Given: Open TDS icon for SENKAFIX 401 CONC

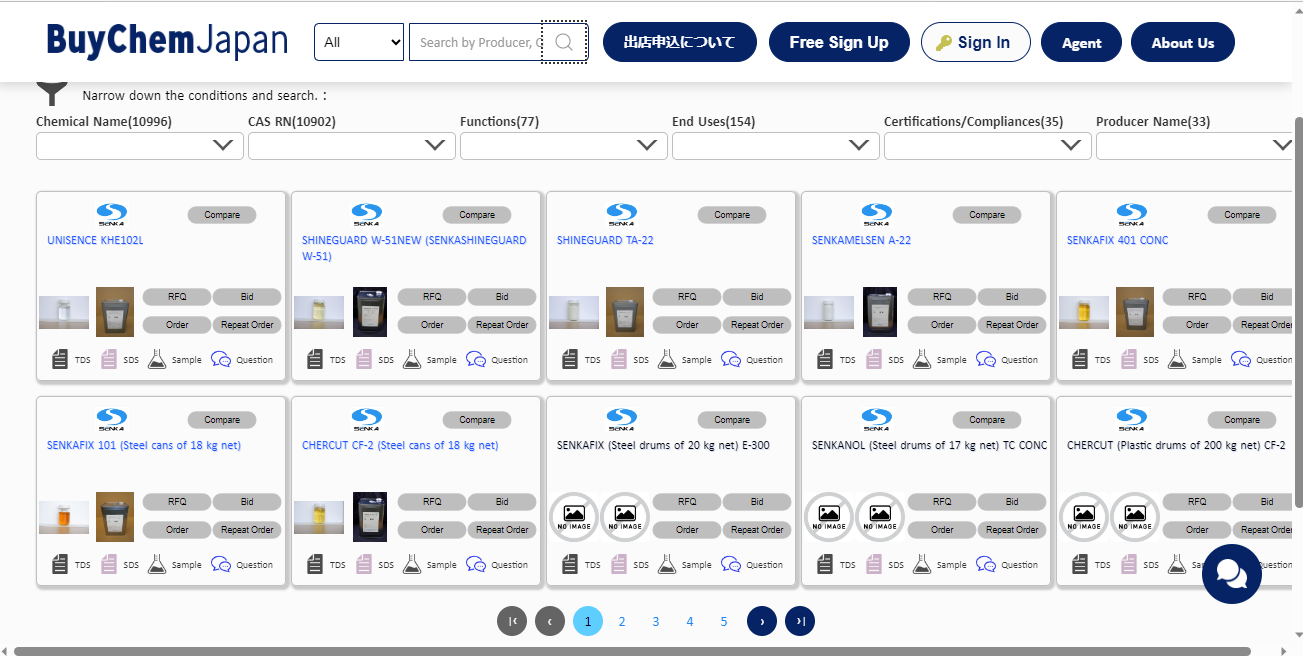Looking at the screenshot, I should point(1081,359).
